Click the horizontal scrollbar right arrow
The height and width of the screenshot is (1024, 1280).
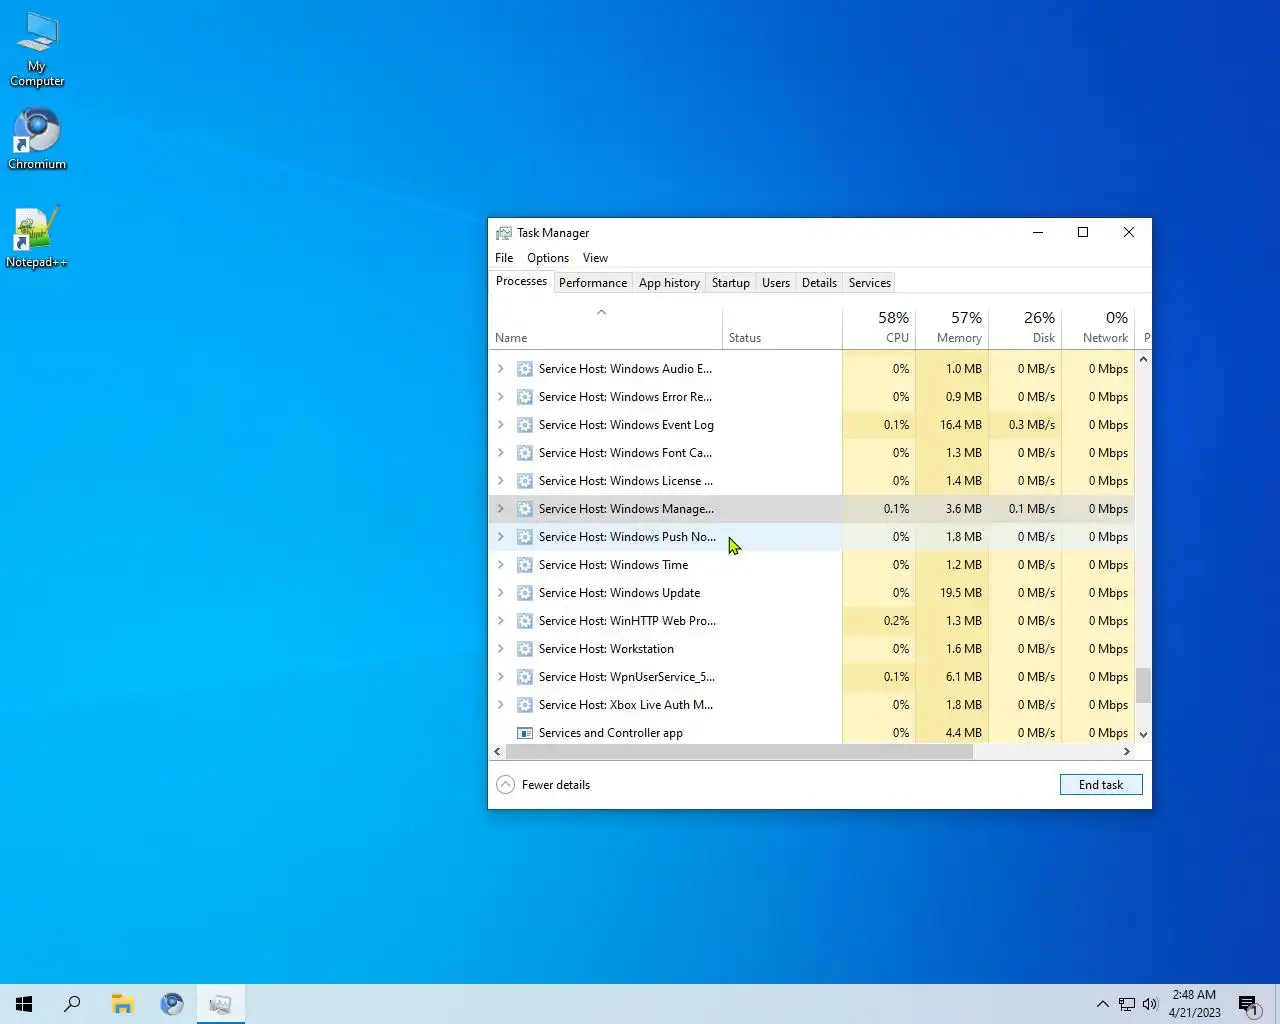(x=1127, y=751)
